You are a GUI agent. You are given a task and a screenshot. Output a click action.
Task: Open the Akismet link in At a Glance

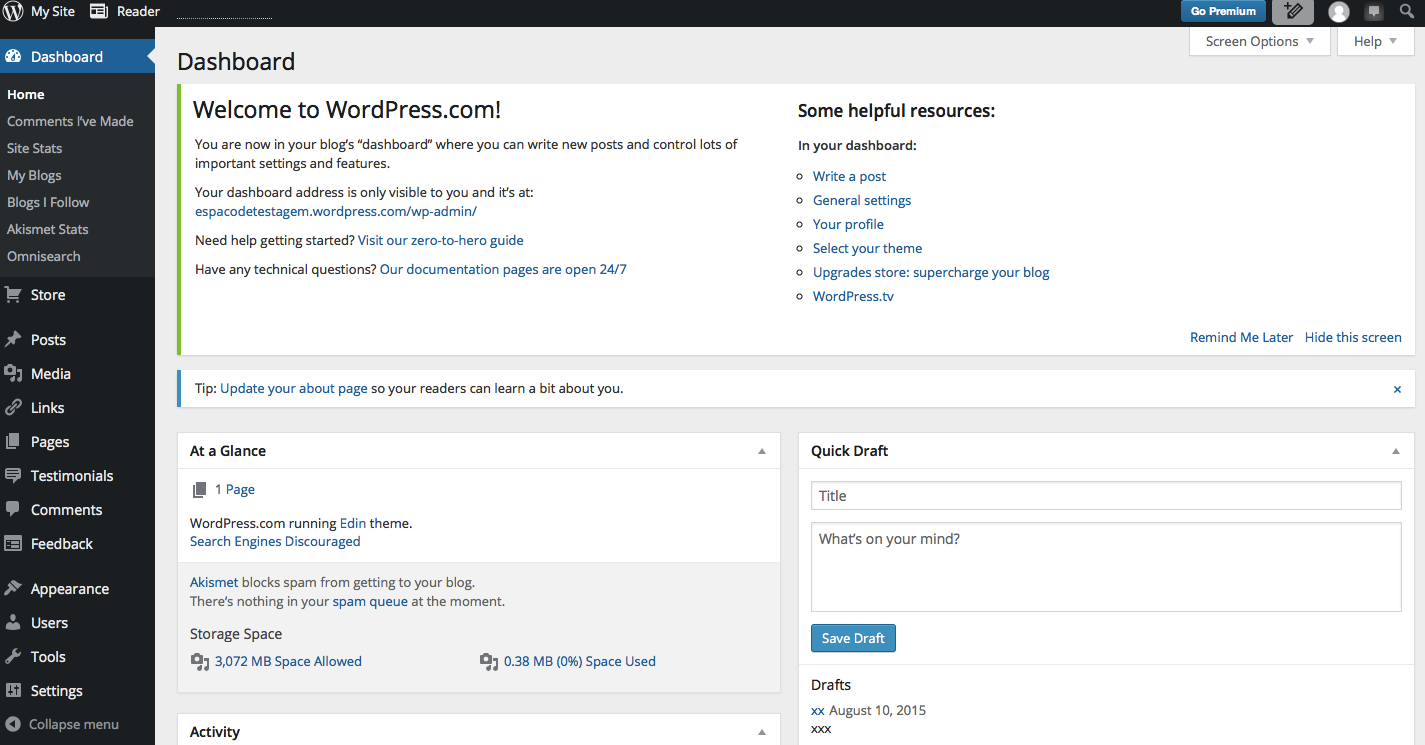214,582
